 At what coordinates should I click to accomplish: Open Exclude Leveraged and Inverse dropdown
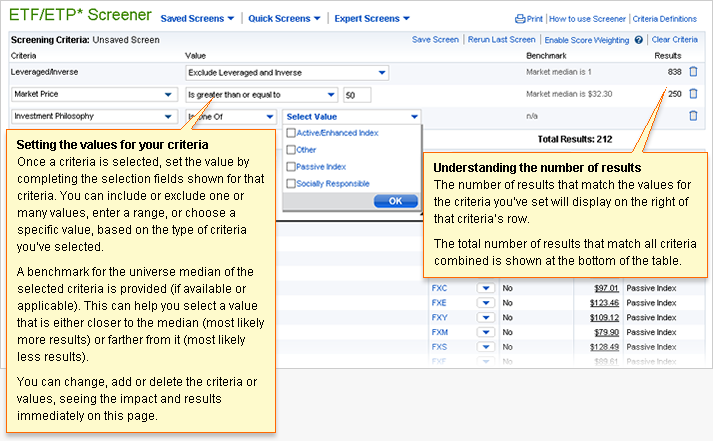(x=287, y=72)
